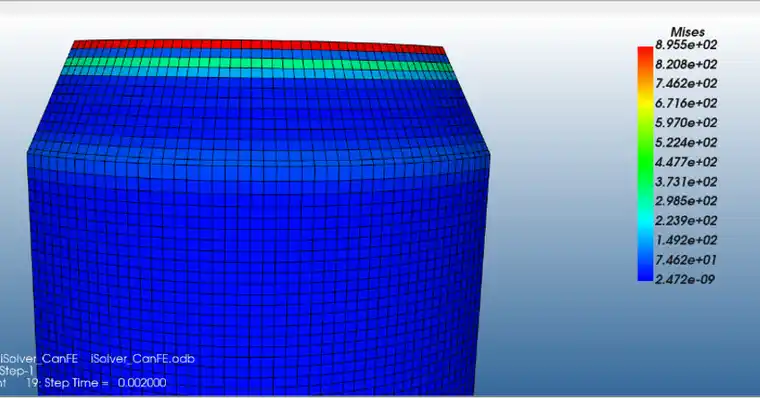The image size is (760, 398).
Task: Click the legend minimum value 2.472e-09
Action: point(685,279)
